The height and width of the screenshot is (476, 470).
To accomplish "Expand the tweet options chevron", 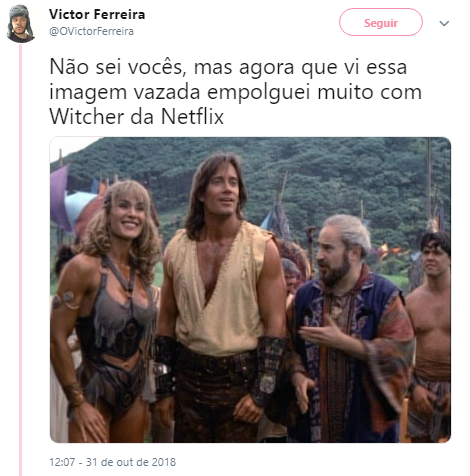I will tap(444, 23).
